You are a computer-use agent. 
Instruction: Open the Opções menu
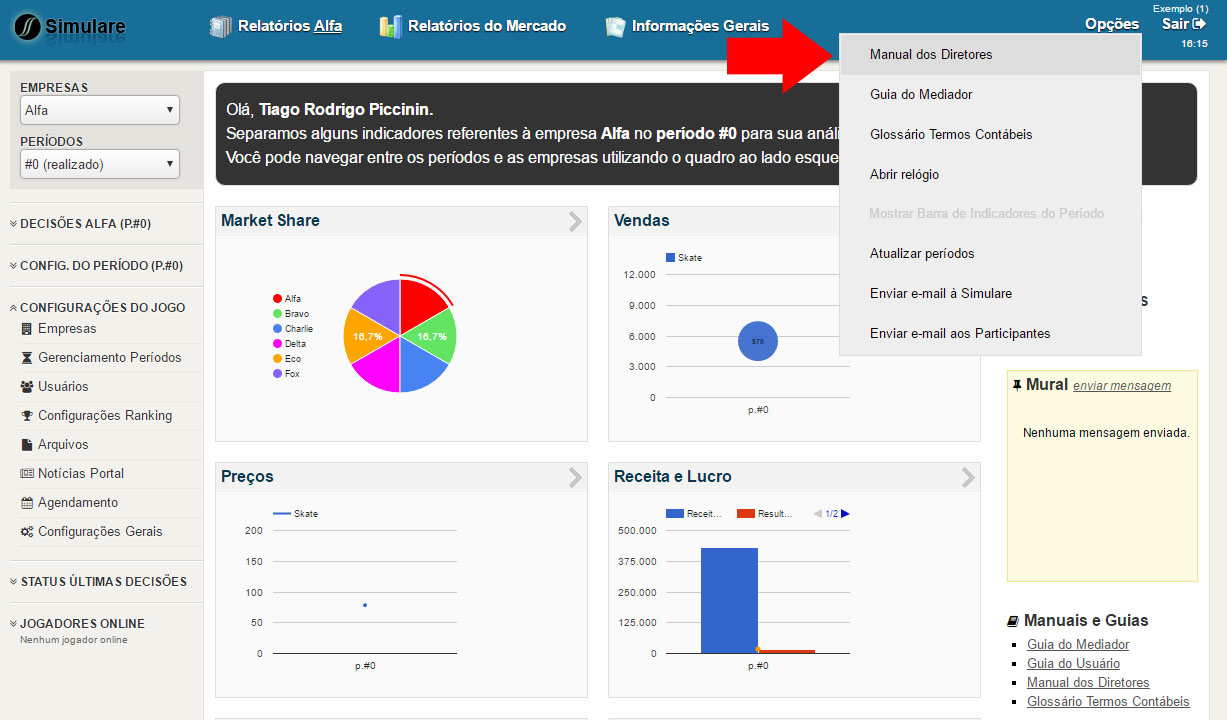click(x=1112, y=24)
